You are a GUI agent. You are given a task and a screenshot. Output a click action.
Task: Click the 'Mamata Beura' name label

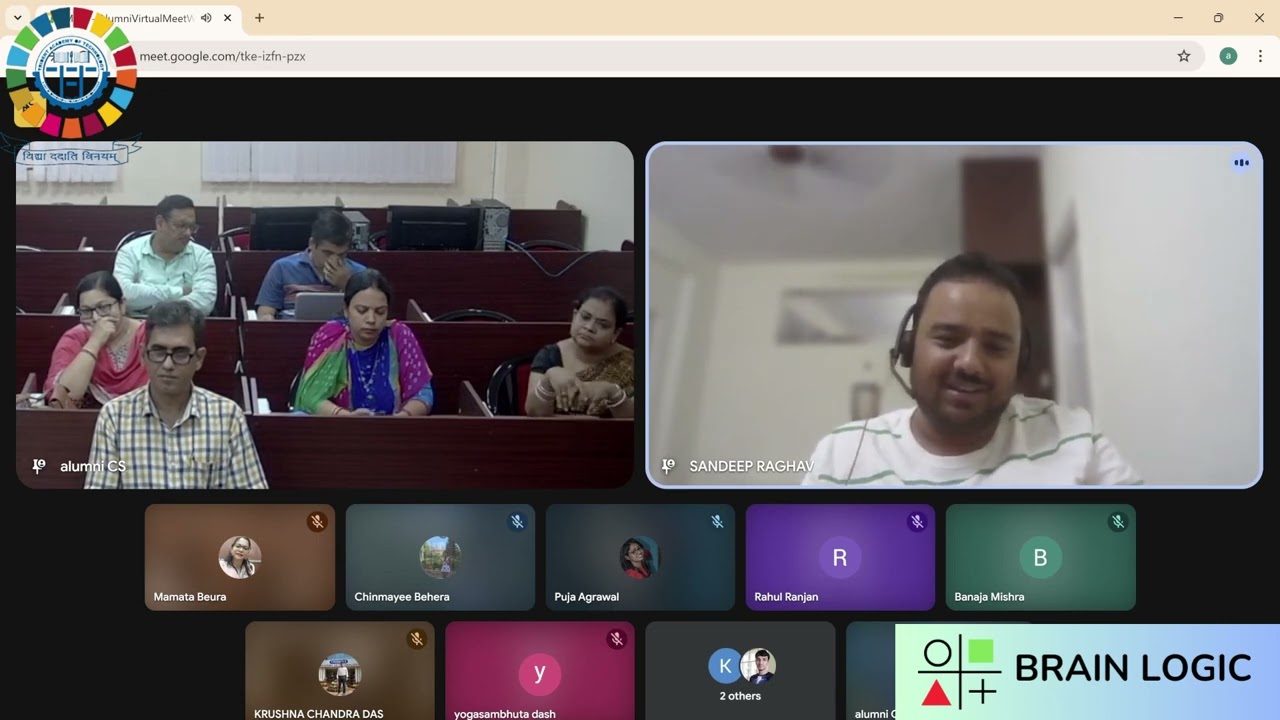click(190, 597)
